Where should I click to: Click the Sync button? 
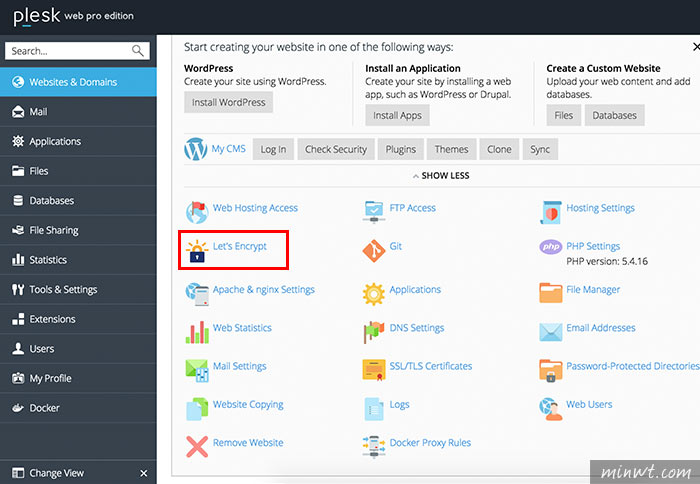(x=540, y=149)
